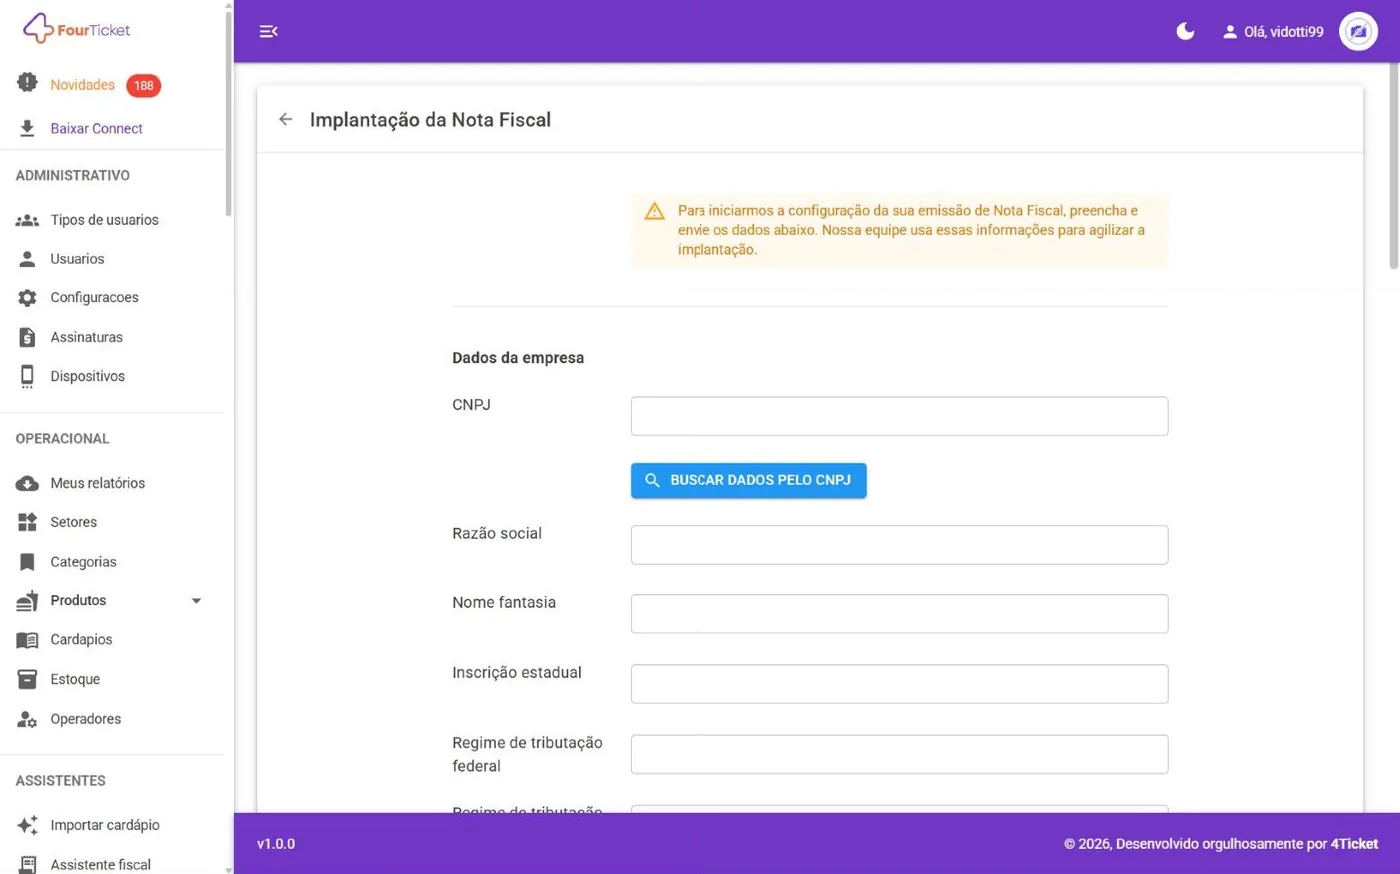Click the Razão social input field
This screenshot has height=874, width=1400.
coord(899,545)
